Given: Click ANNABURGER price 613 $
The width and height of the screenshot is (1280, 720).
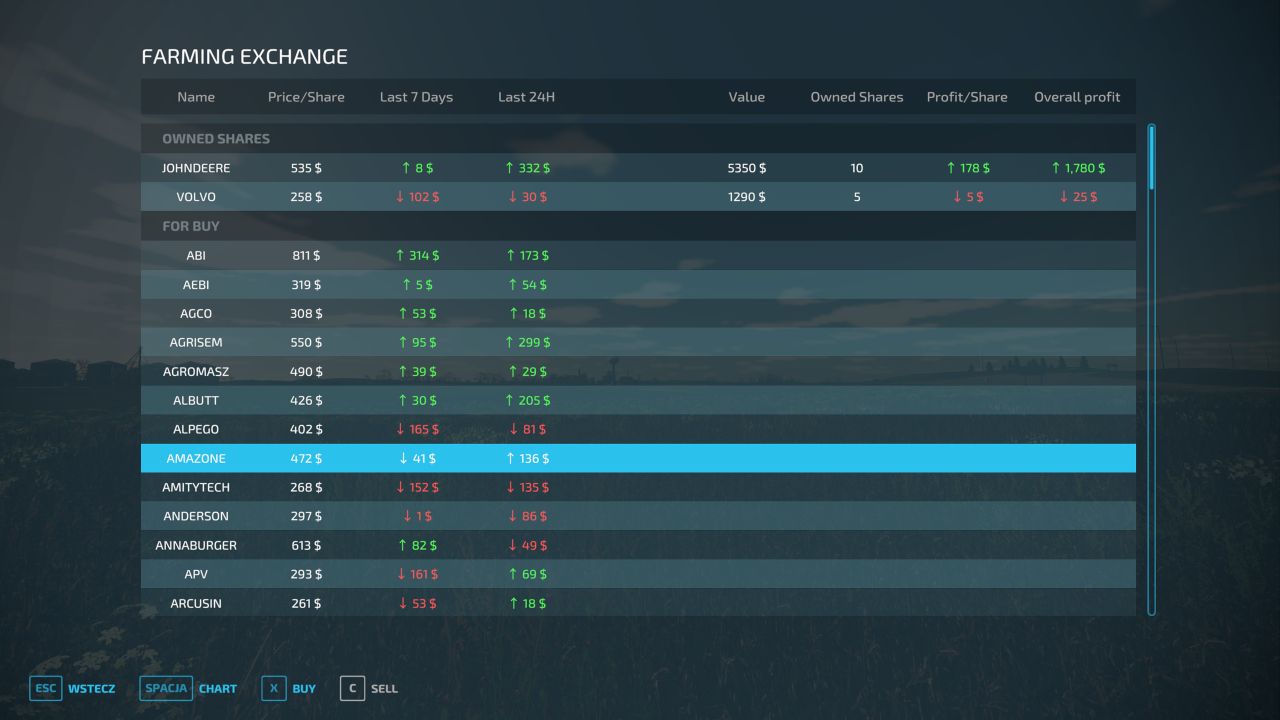Looking at the screenshot, I should 306,545.
